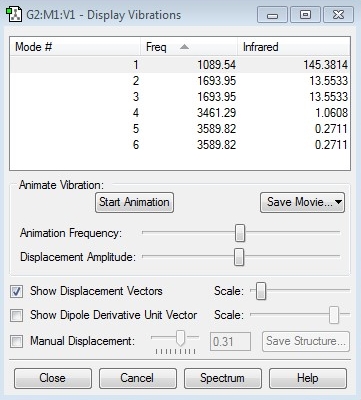The width and height of the screenshot is (361, 400).
Task: Click the Infrared column header
Action: (x=294, y=47)
